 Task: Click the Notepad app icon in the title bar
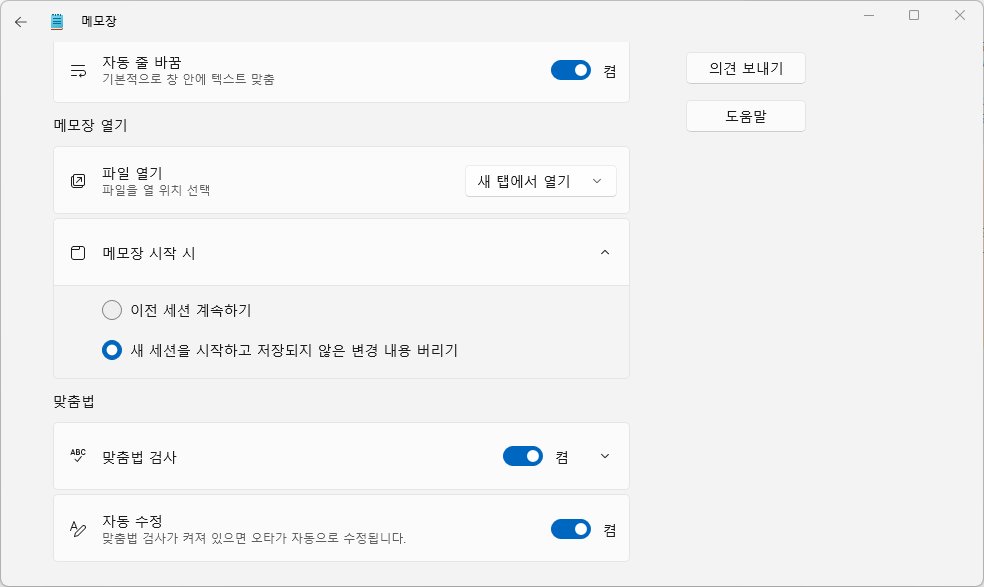click(x=57, y=22)
